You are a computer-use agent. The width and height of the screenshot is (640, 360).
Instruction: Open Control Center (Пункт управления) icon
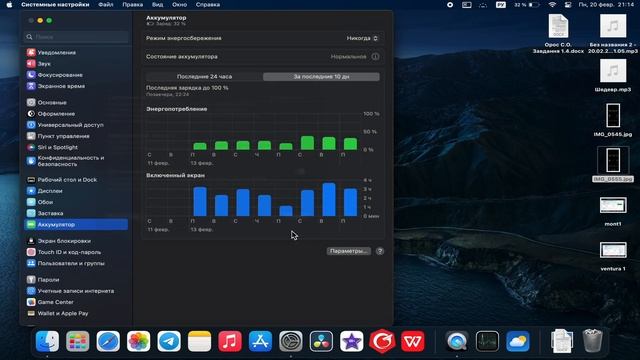[31, 136]
